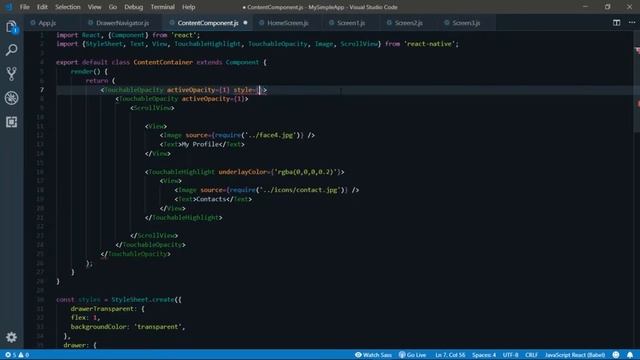Select language mode JavaScript React (Babel)

coord(575,355)
